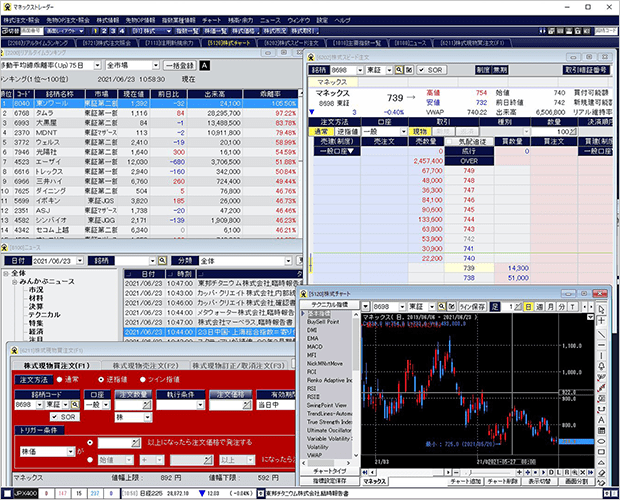Viewport: 620px width, 500px height.
Task: Select the 通常 order method radio button
Action: 59,379
